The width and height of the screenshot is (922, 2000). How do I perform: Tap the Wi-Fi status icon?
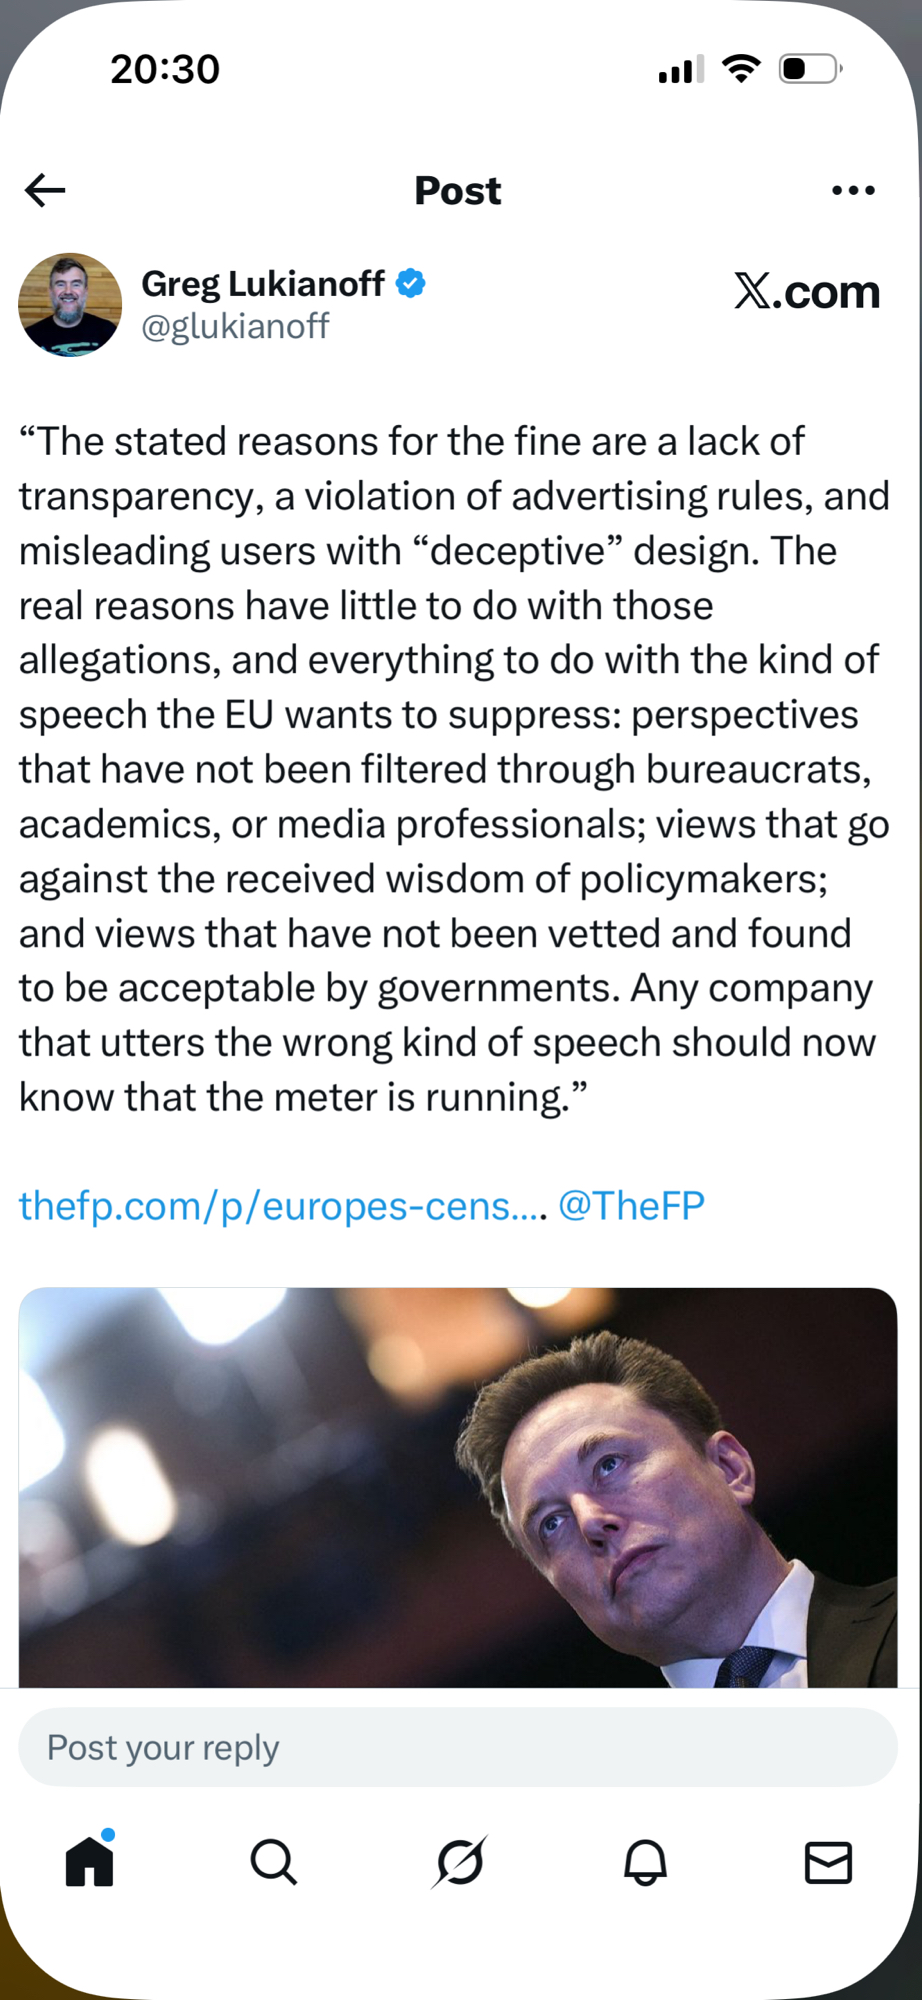(x=741, y=69)
